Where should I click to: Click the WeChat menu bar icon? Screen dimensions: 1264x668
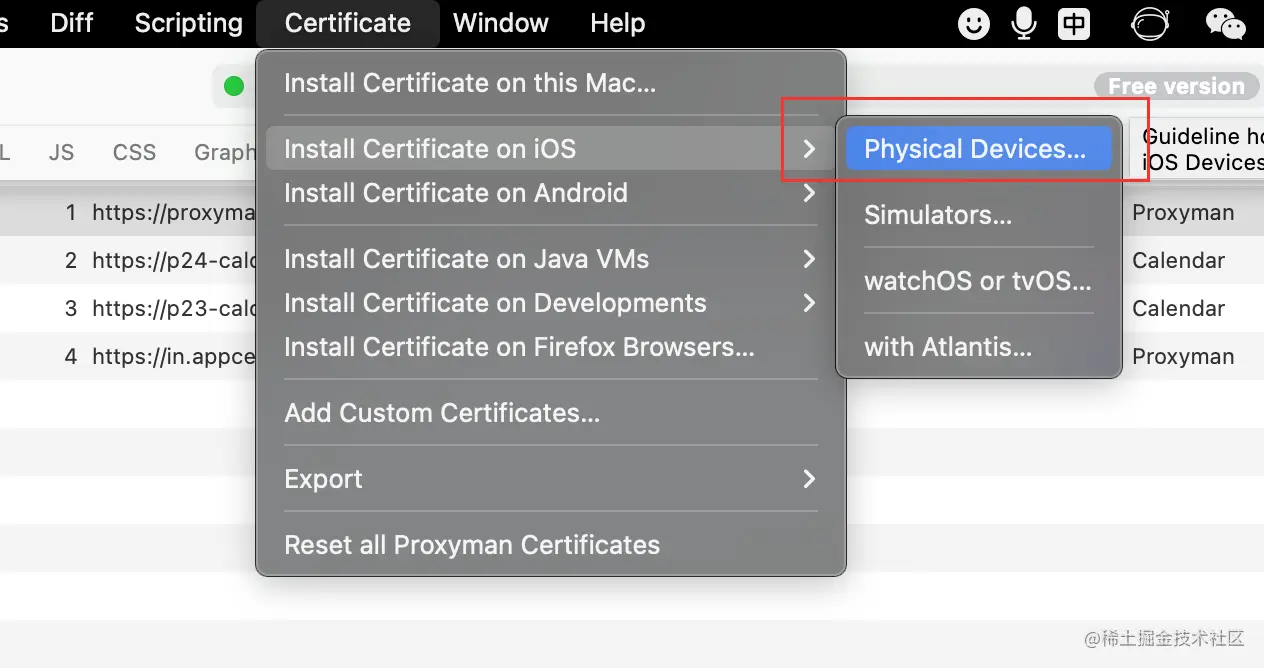[x=1225, y=23]
